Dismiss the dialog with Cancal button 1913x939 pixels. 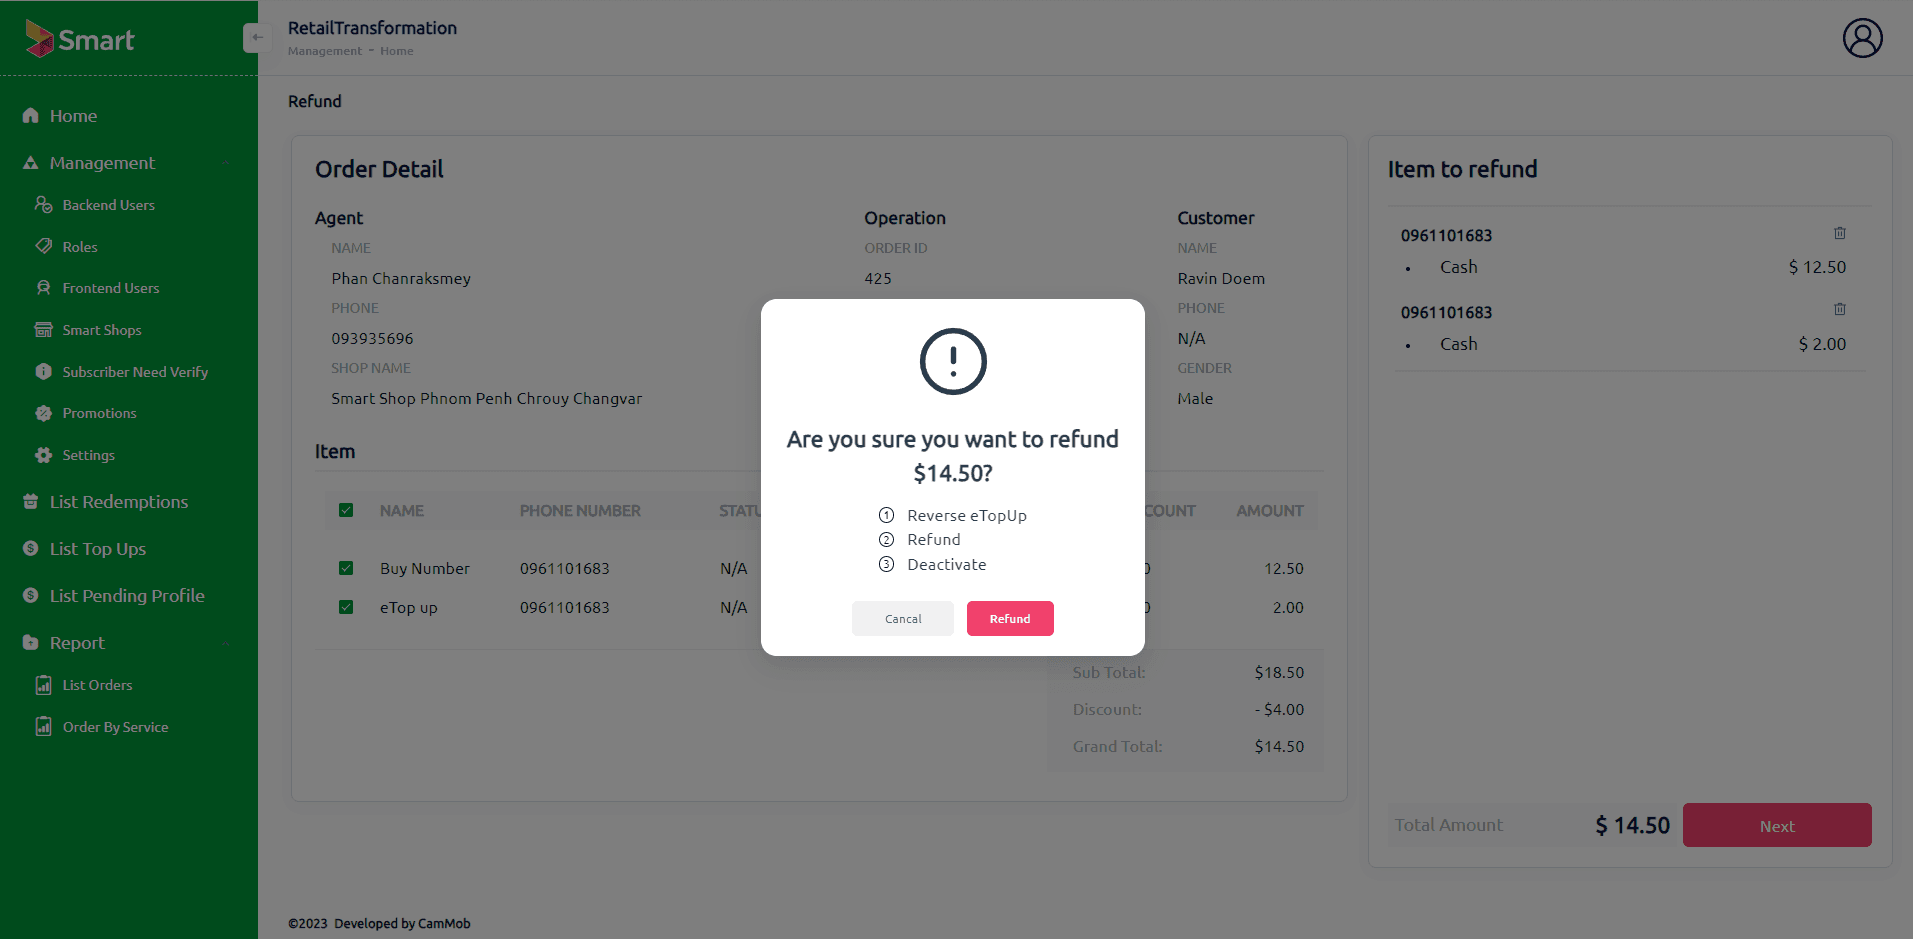(903, 618)
